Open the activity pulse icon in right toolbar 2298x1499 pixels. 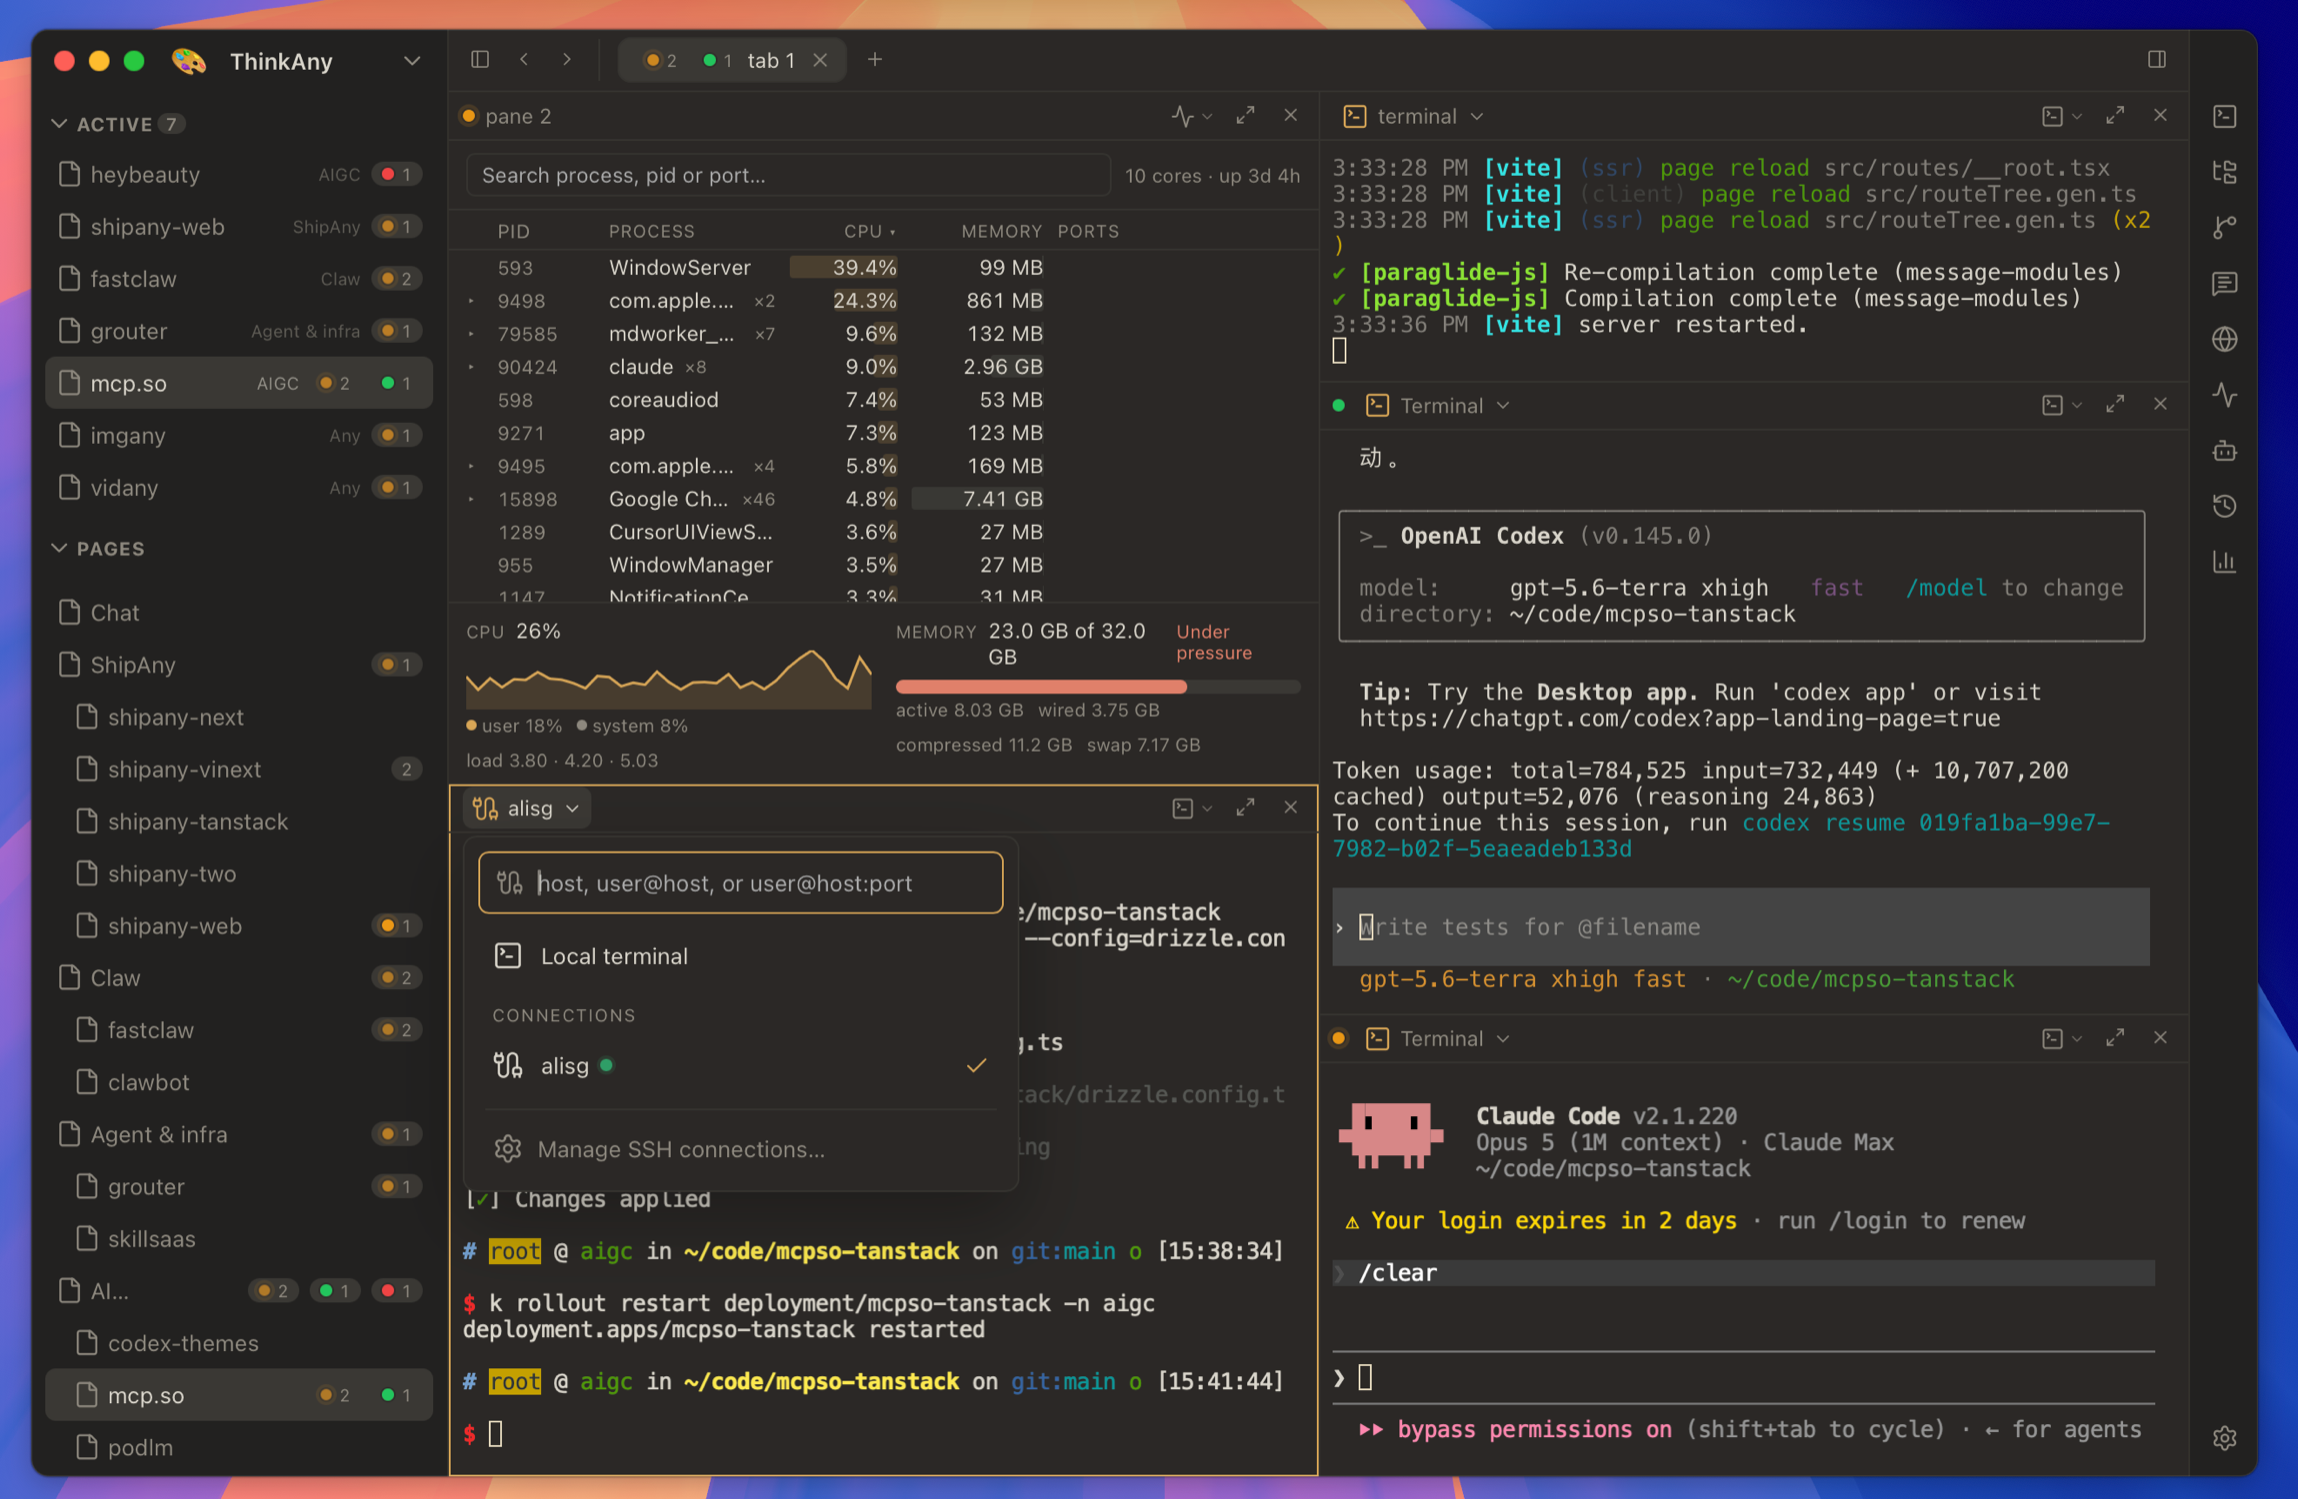[2225, 395]
